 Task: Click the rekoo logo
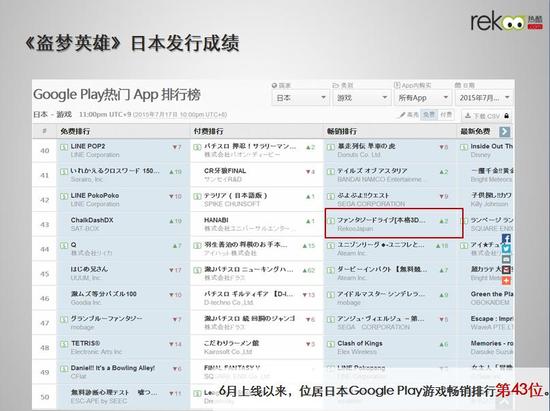[507, 22]
